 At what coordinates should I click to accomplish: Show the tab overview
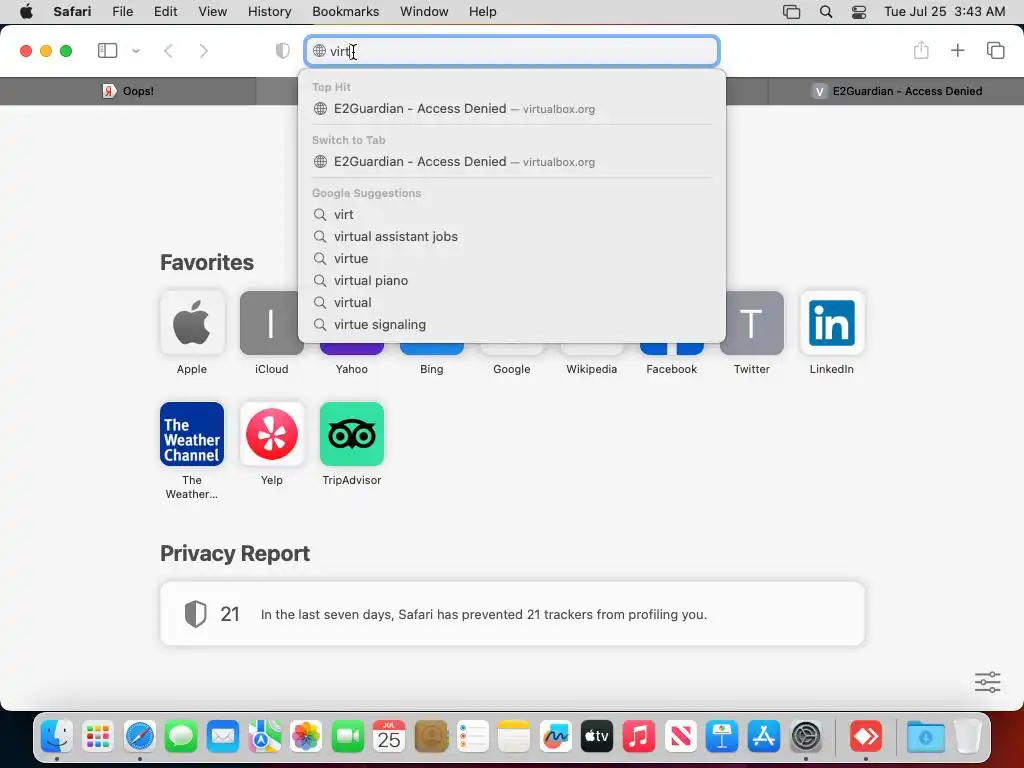tap(995, 50)
